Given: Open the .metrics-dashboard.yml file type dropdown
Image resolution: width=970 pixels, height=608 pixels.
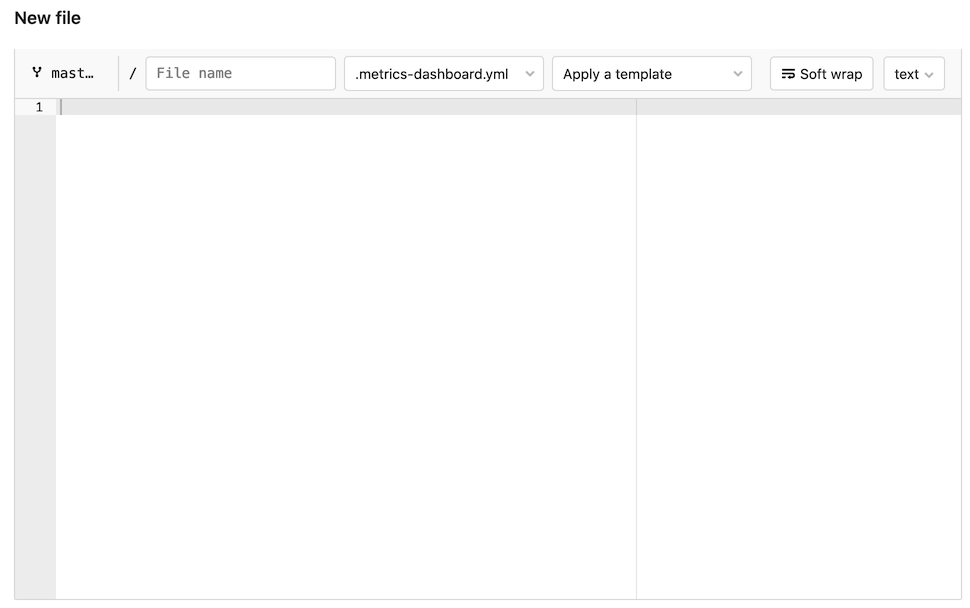Looking at the screenshot, I should pos(443,73).
